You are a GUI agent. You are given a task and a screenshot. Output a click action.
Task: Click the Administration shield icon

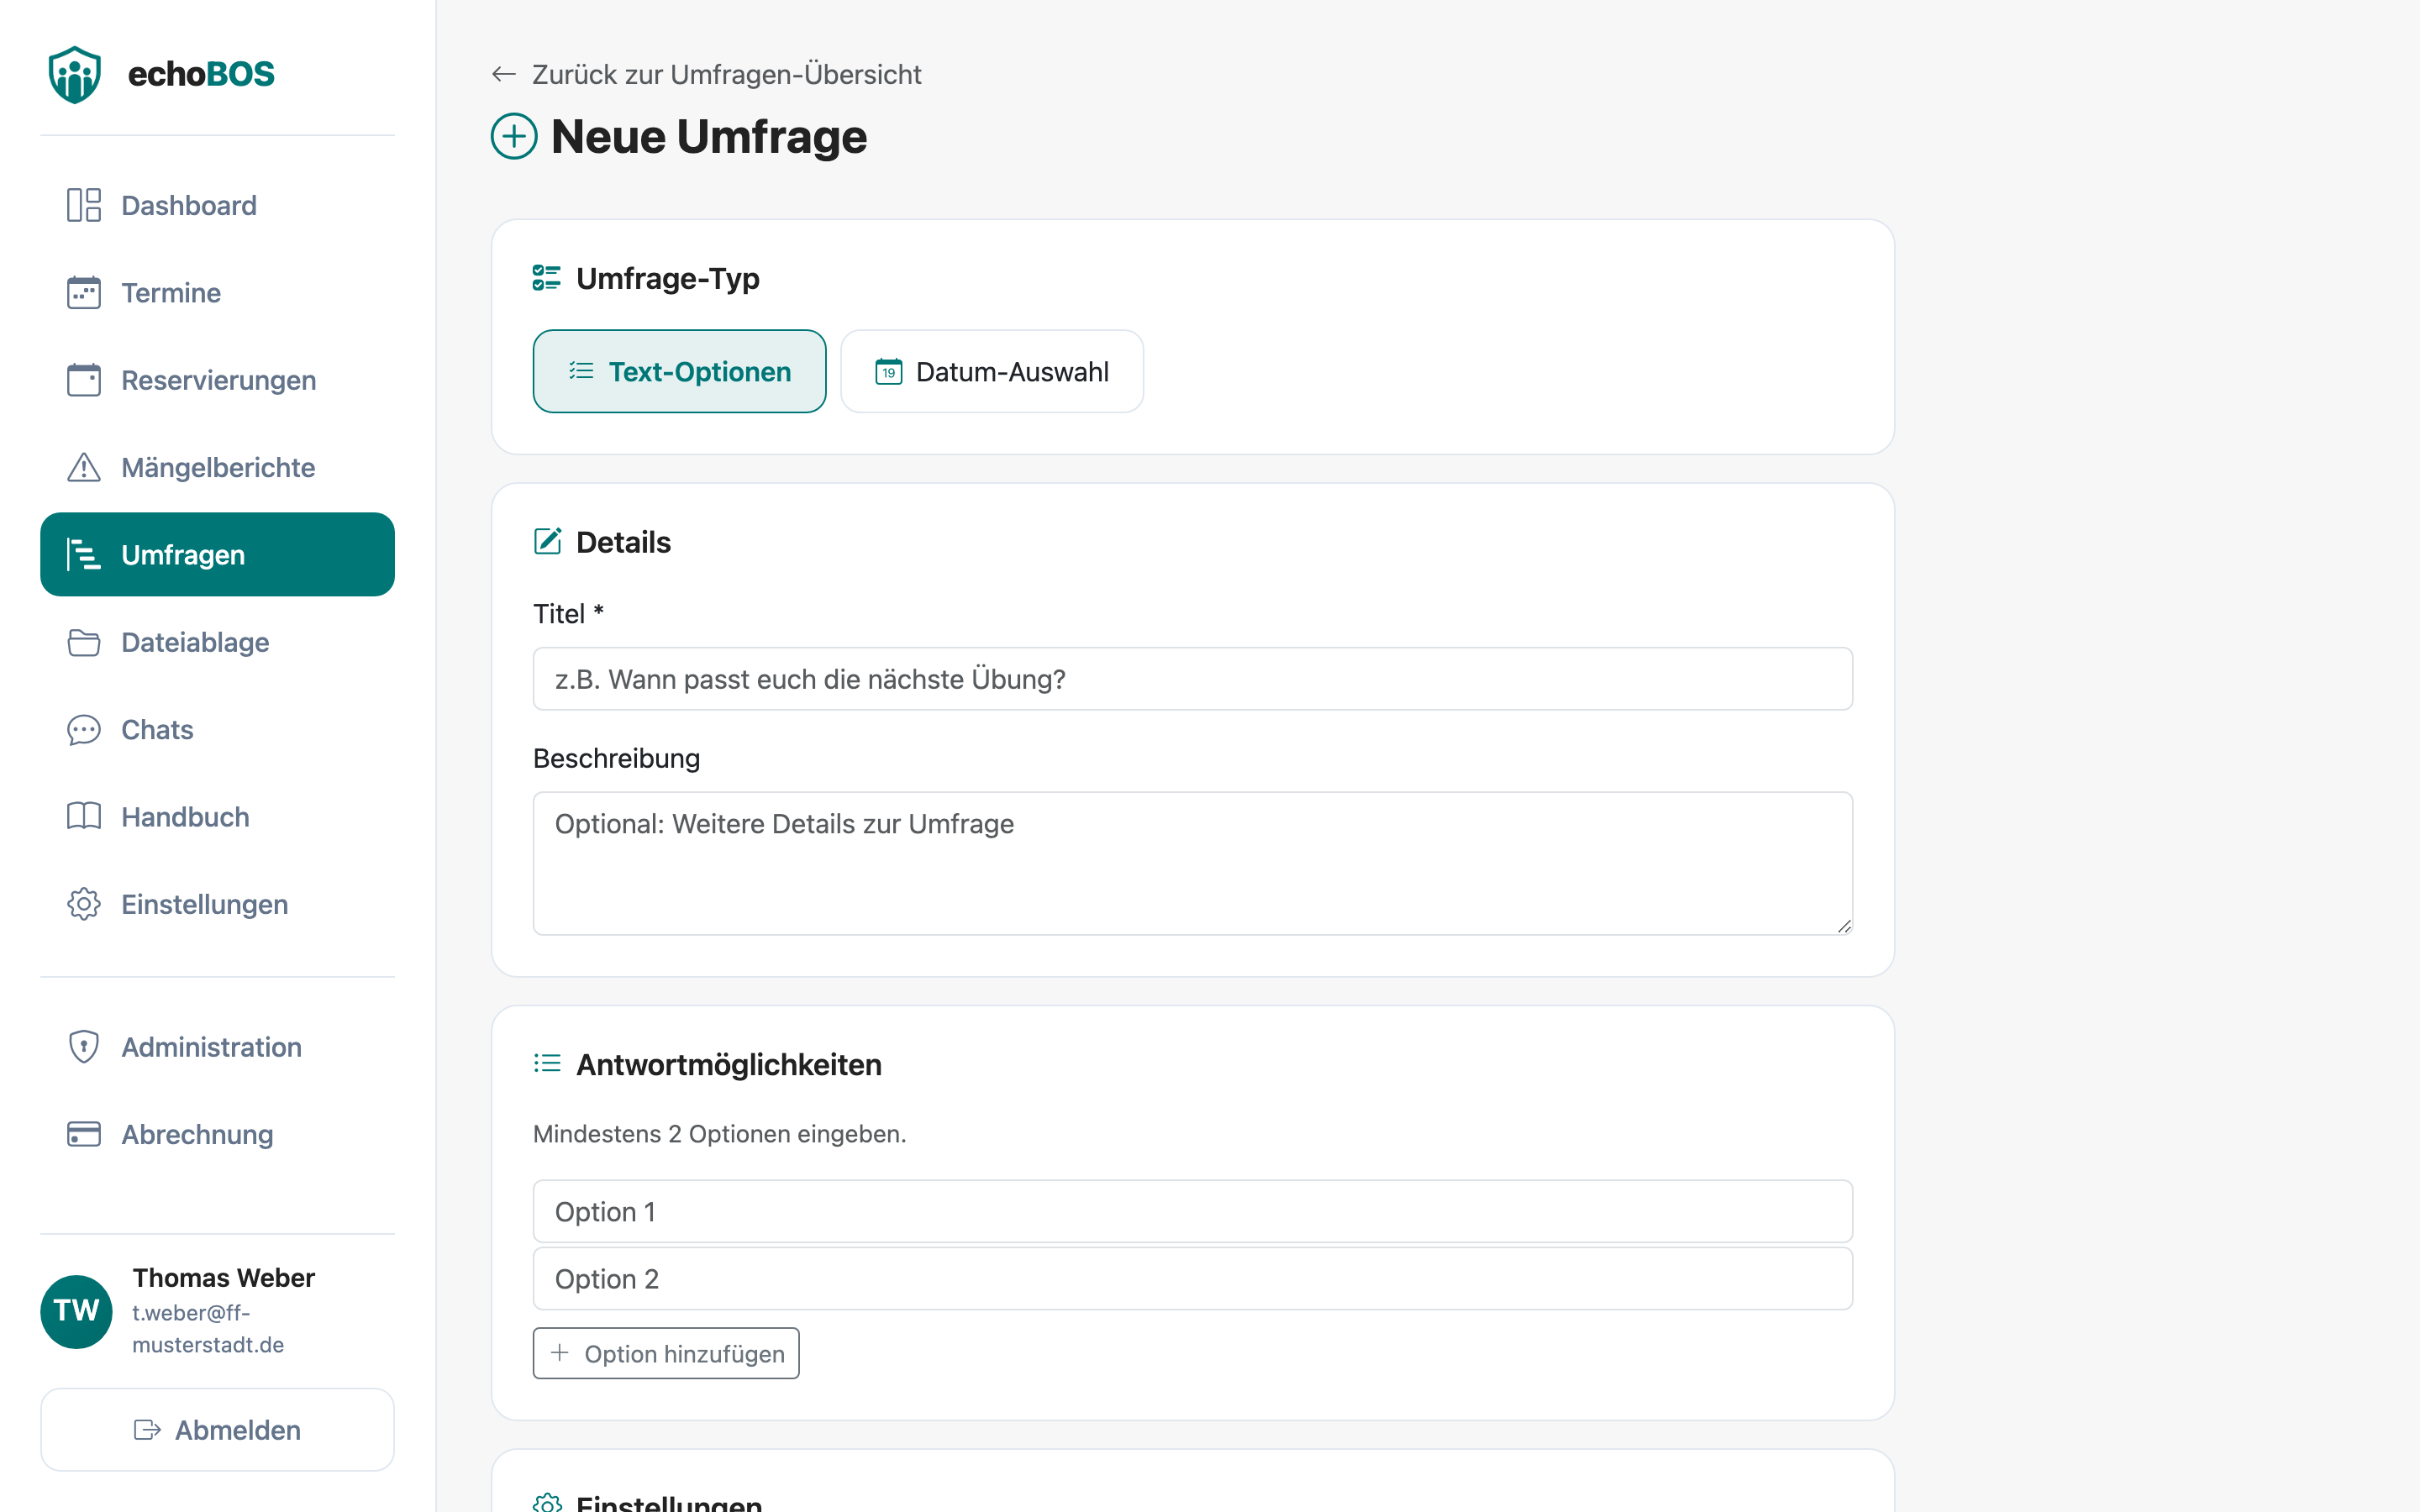coord(84,1047)
